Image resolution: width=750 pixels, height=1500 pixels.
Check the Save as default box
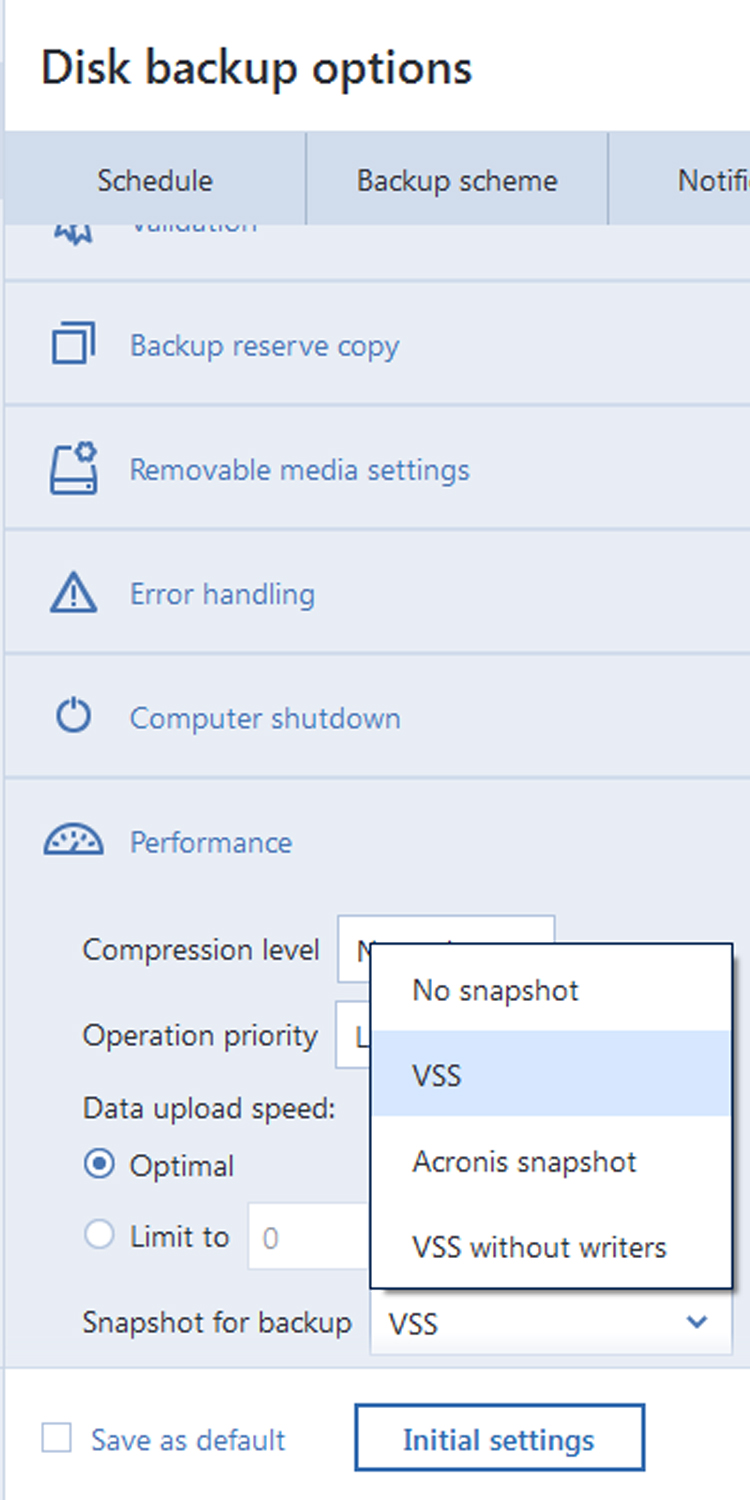57,1439
